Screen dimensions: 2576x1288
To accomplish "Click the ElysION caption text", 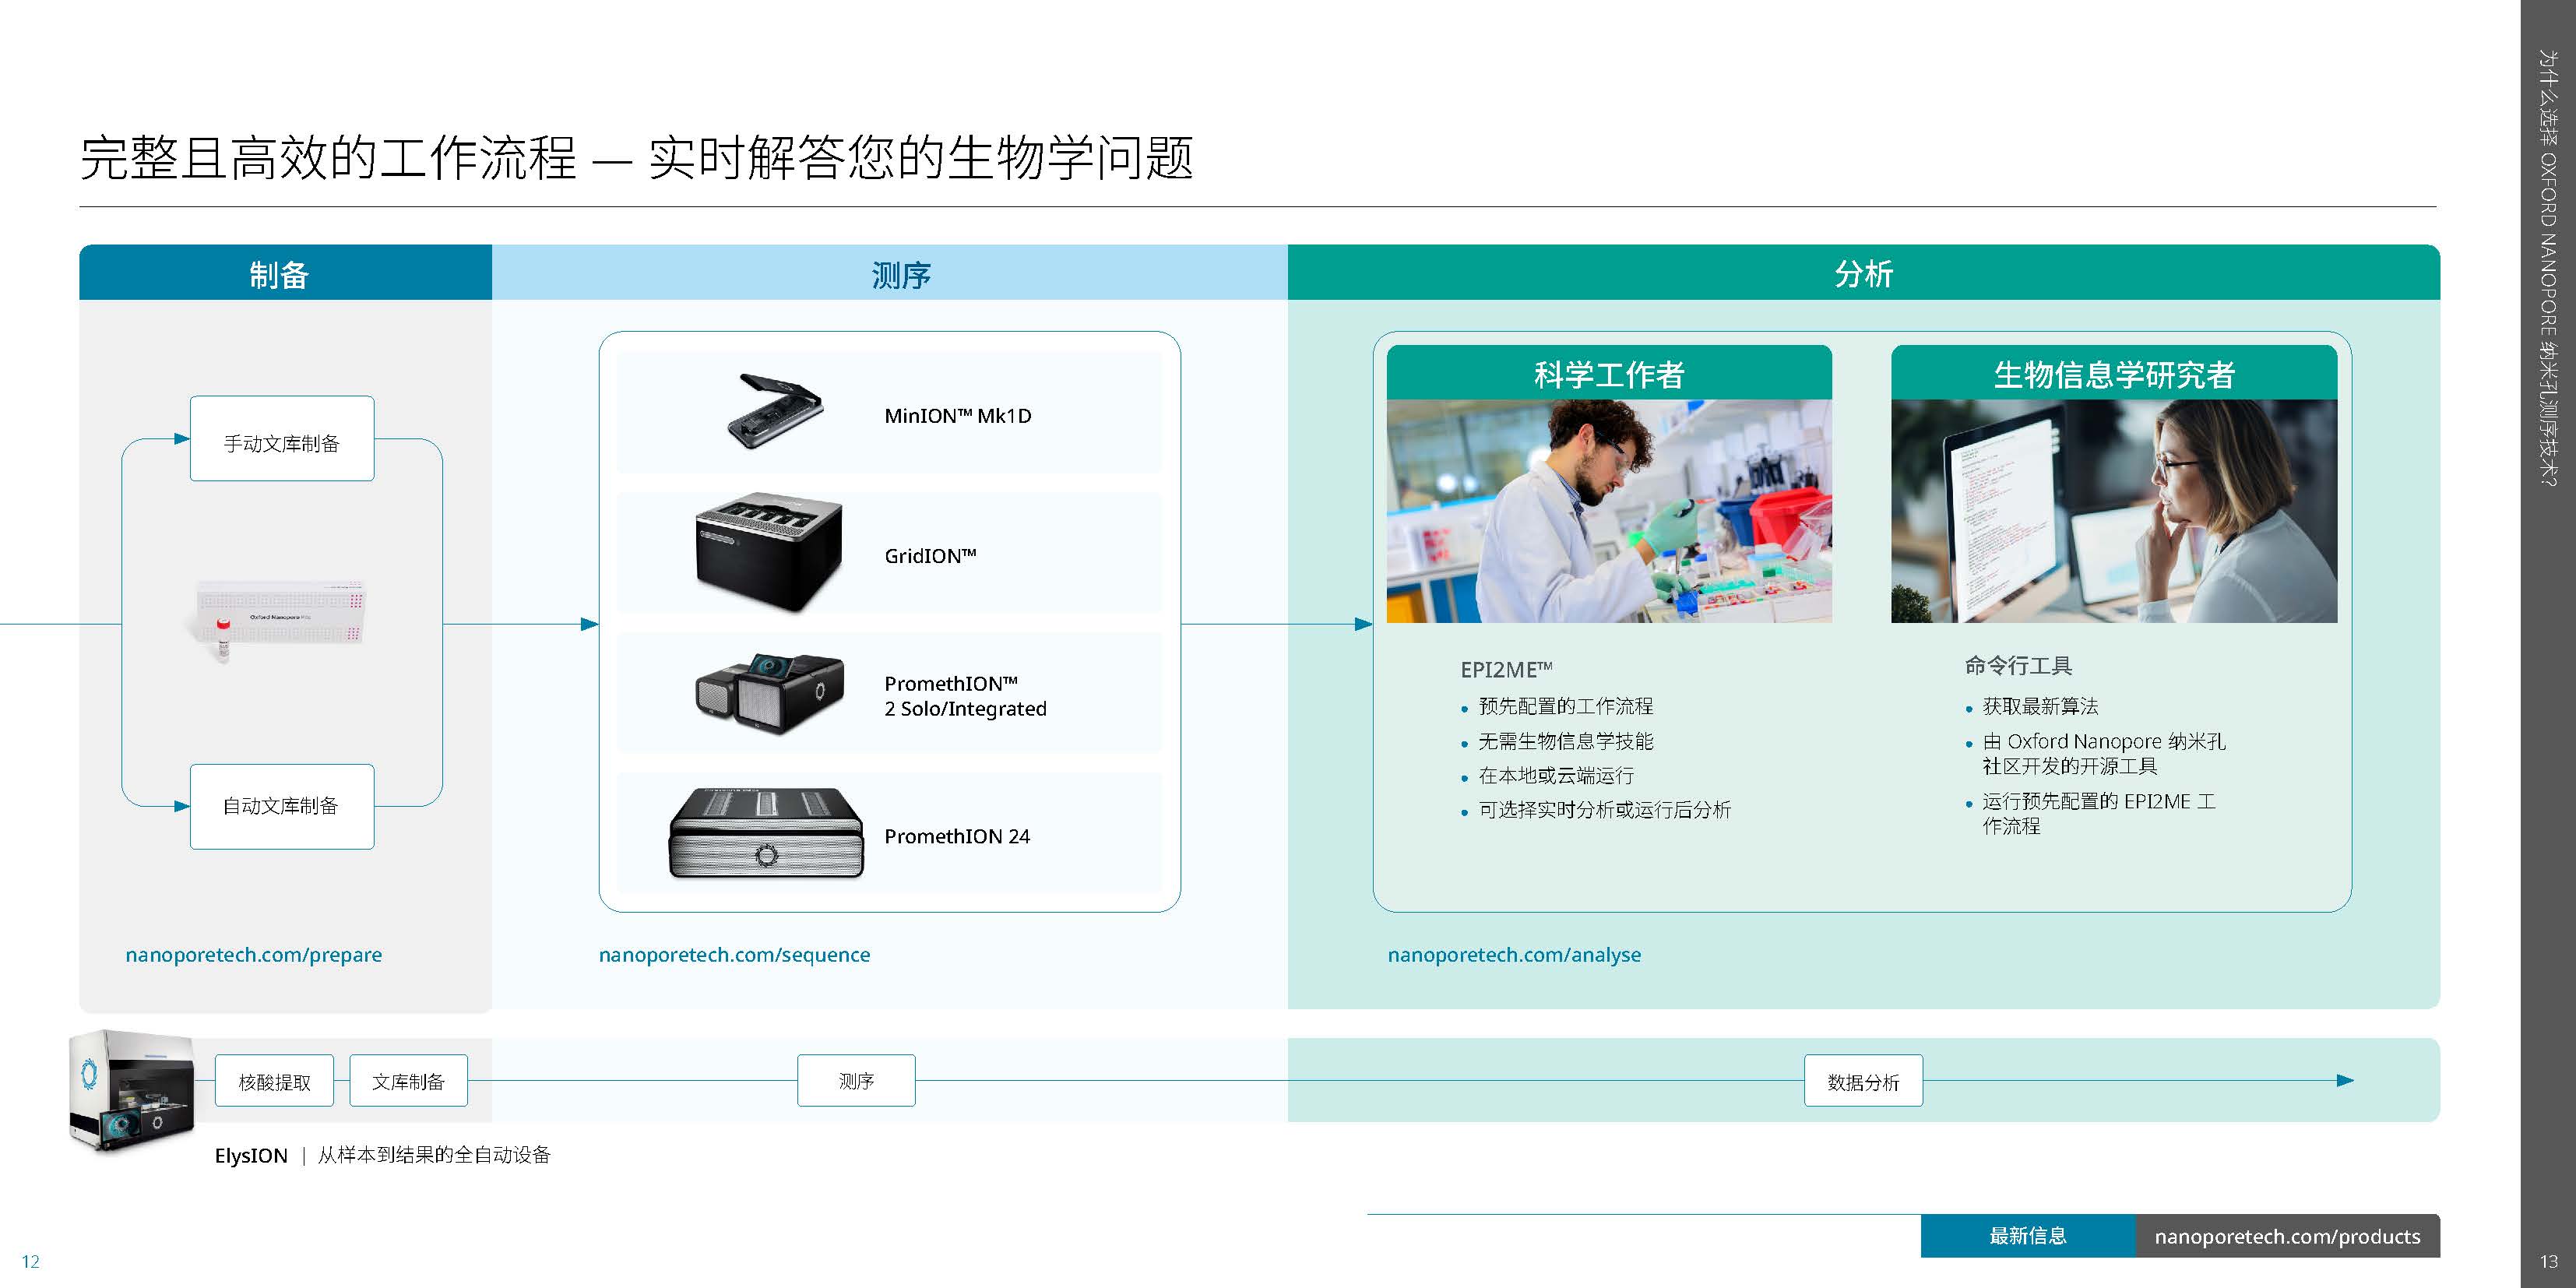I will 382,1155.
